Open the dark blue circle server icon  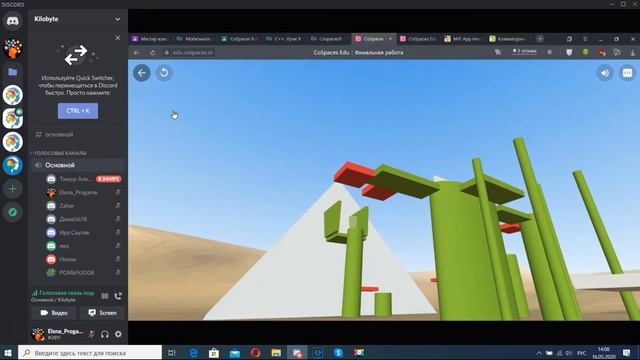13,165
